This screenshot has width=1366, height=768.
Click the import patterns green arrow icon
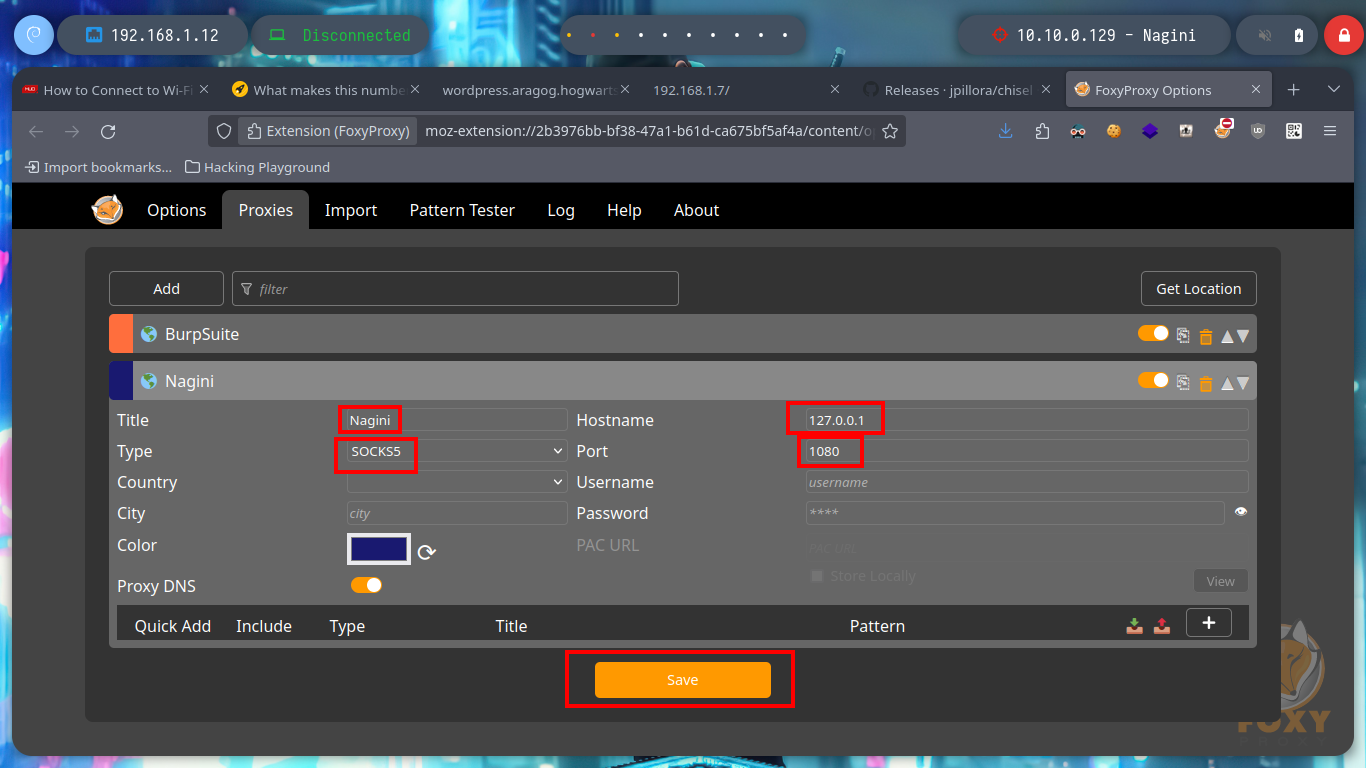(x=1134, y=625)
